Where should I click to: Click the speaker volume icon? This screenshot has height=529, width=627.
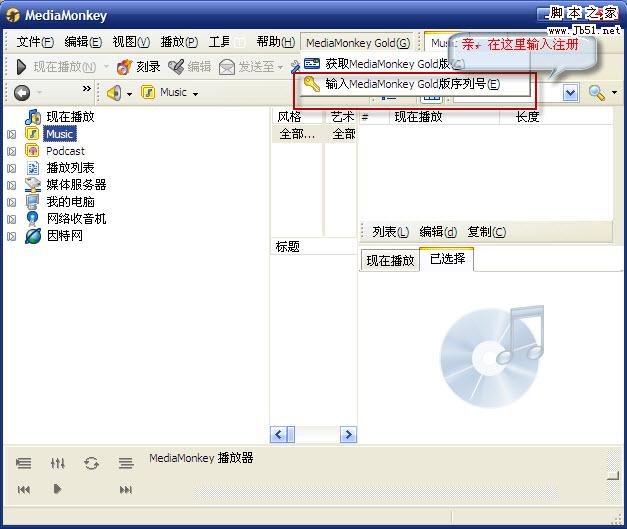114,93
